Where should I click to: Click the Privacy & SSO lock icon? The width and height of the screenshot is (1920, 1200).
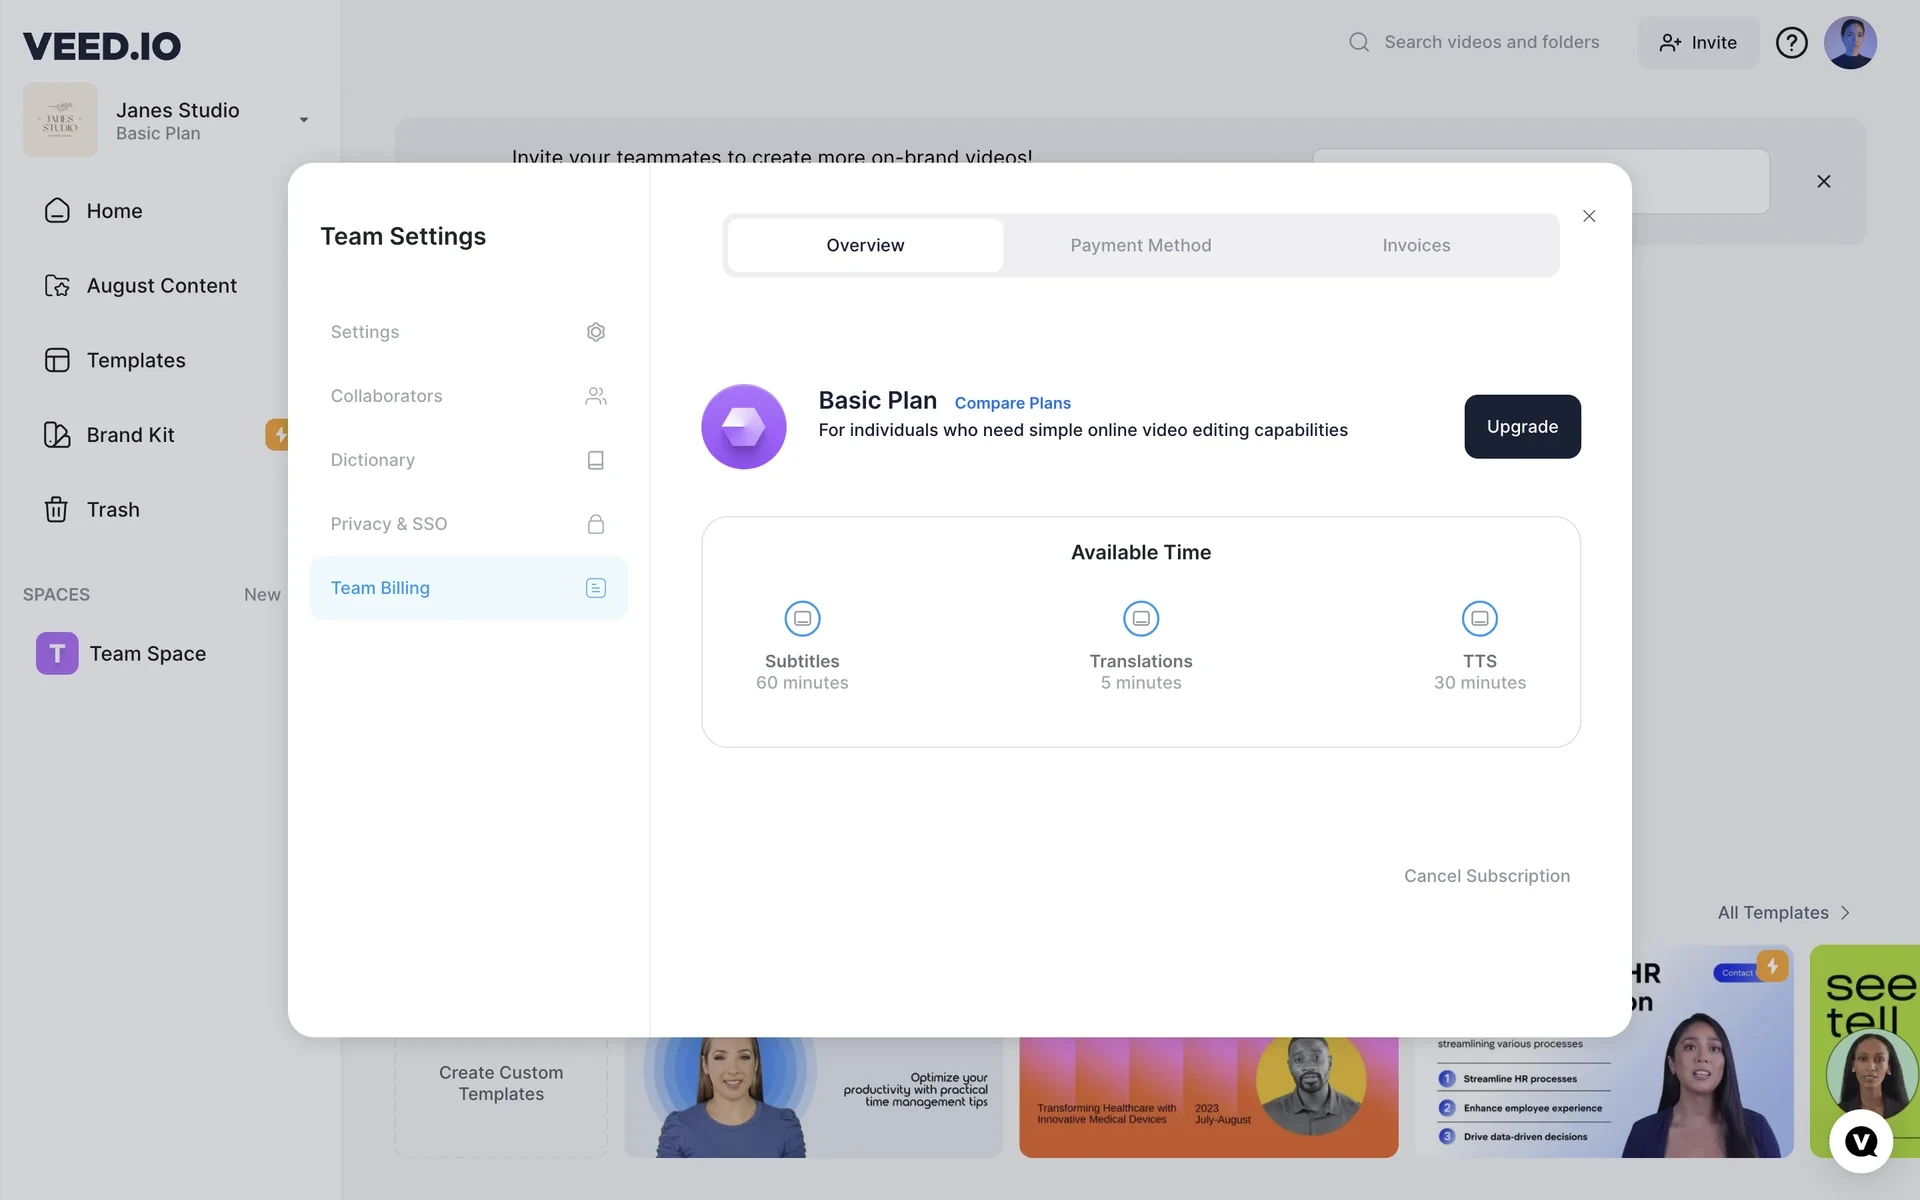pos(596,524)
